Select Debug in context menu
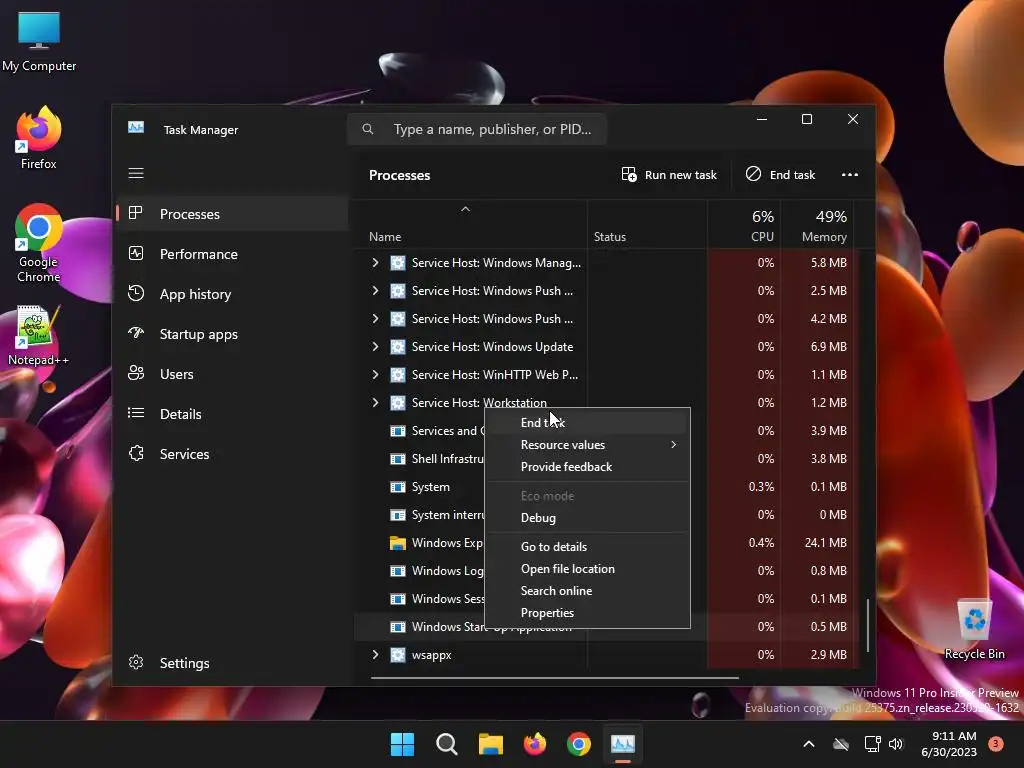 click(586, 518)
